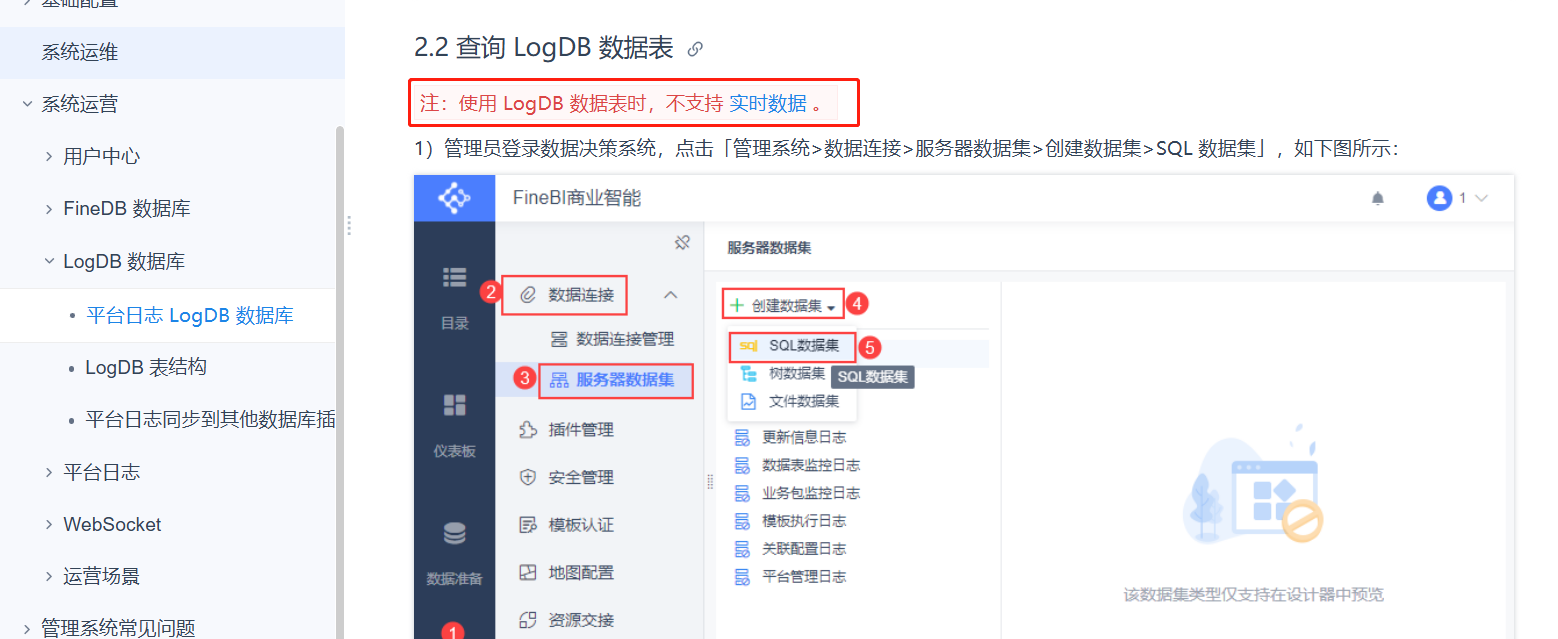Click the 资源交接 icon
Viewport: 1558px width, 639px height.
[528, 620]
